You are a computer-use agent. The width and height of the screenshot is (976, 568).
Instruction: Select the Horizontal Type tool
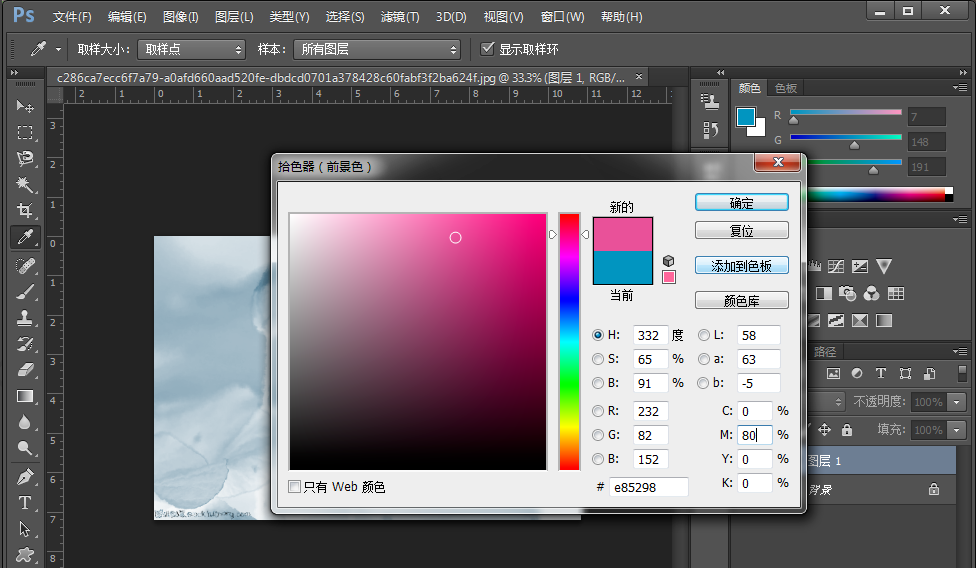pyautogui.click(x=25, y=502)
